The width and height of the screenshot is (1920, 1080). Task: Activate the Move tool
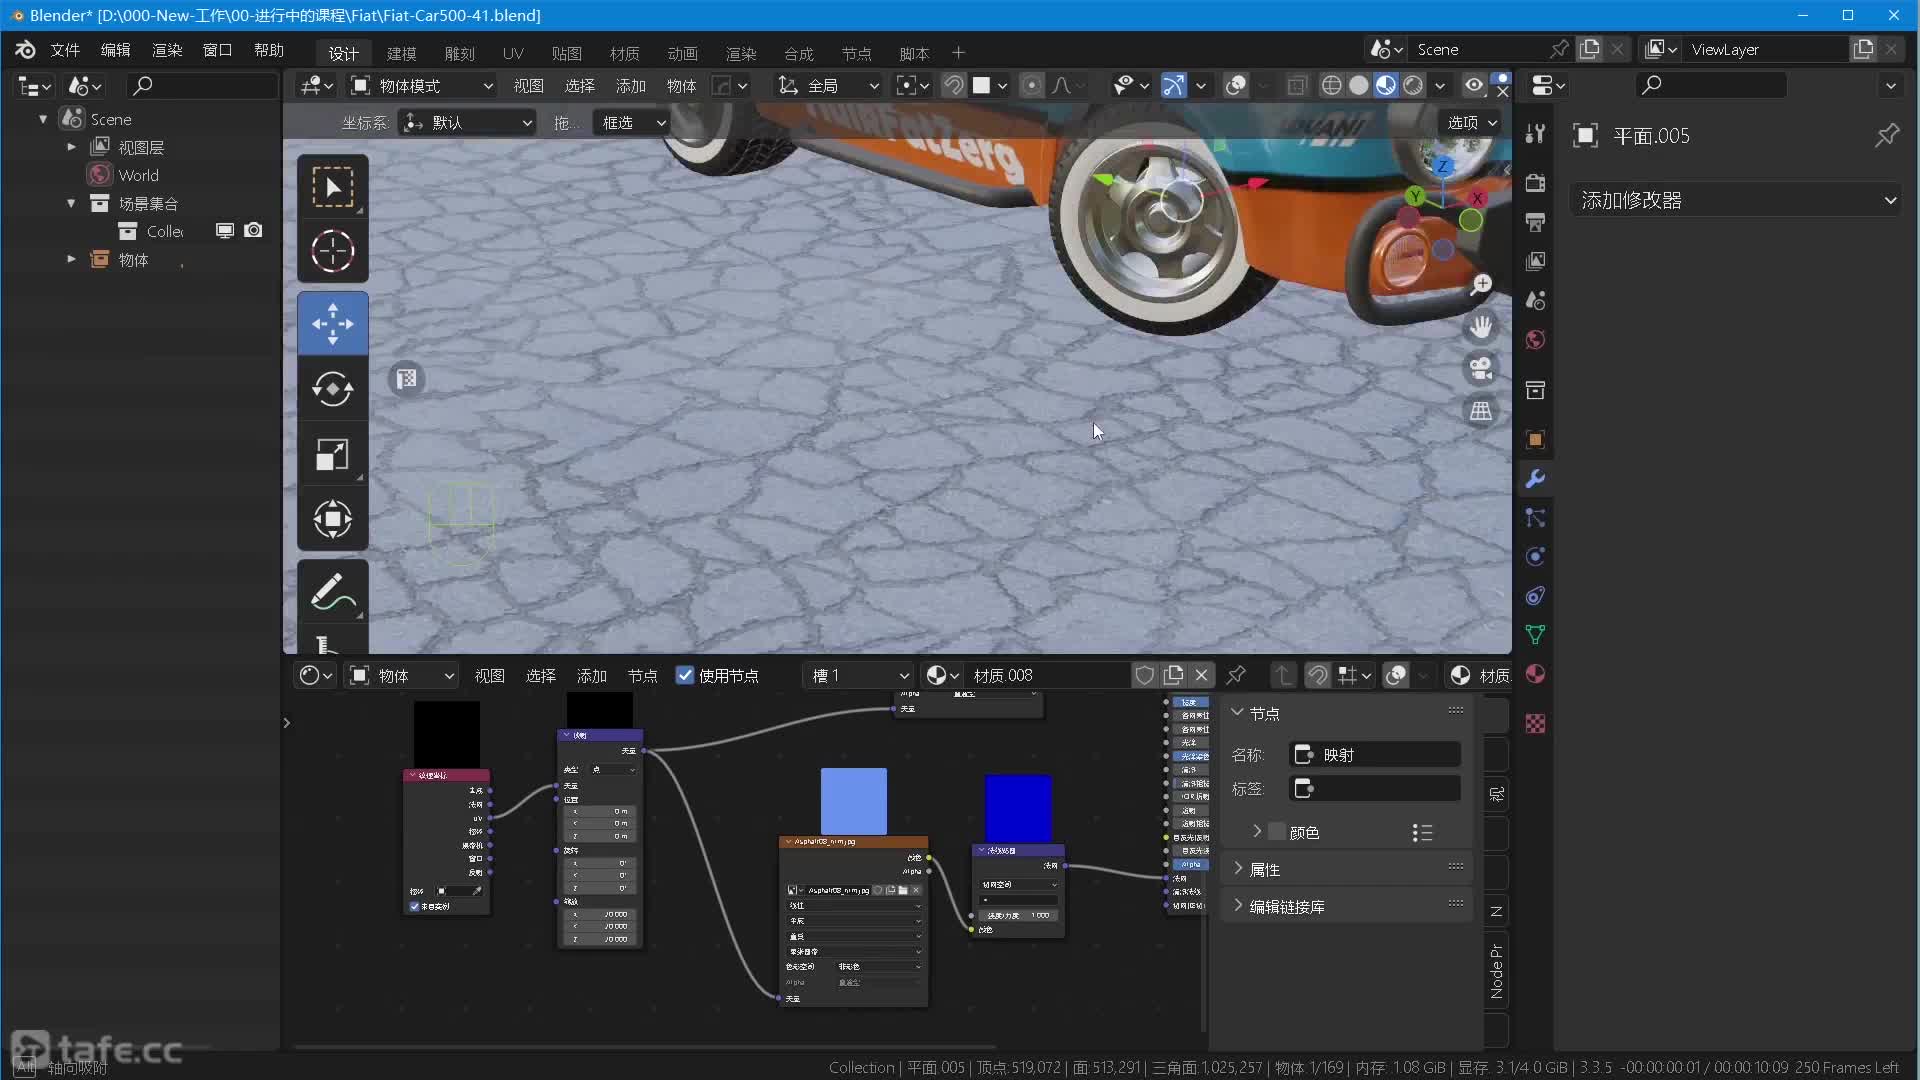coord(333,324)
